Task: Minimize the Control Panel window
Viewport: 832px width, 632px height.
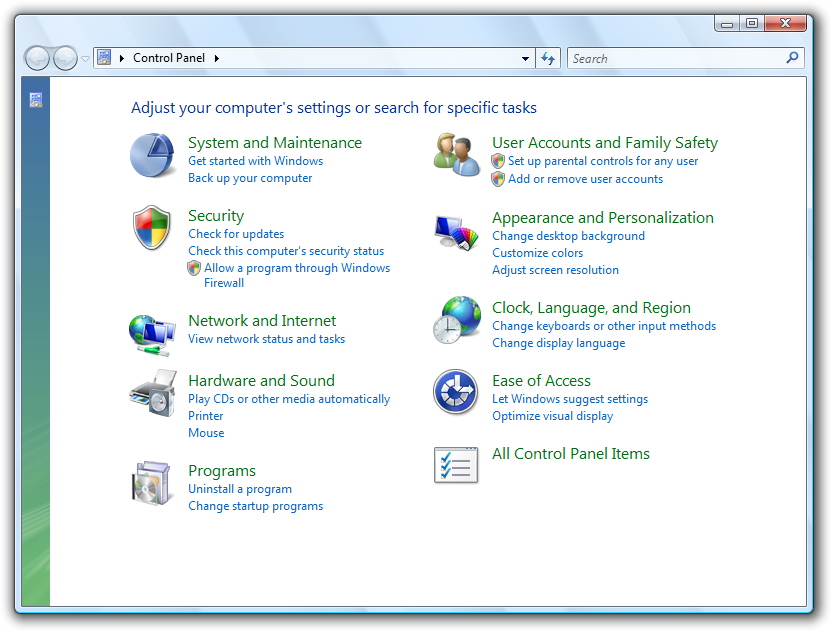Action: click(x=727, y=23)
